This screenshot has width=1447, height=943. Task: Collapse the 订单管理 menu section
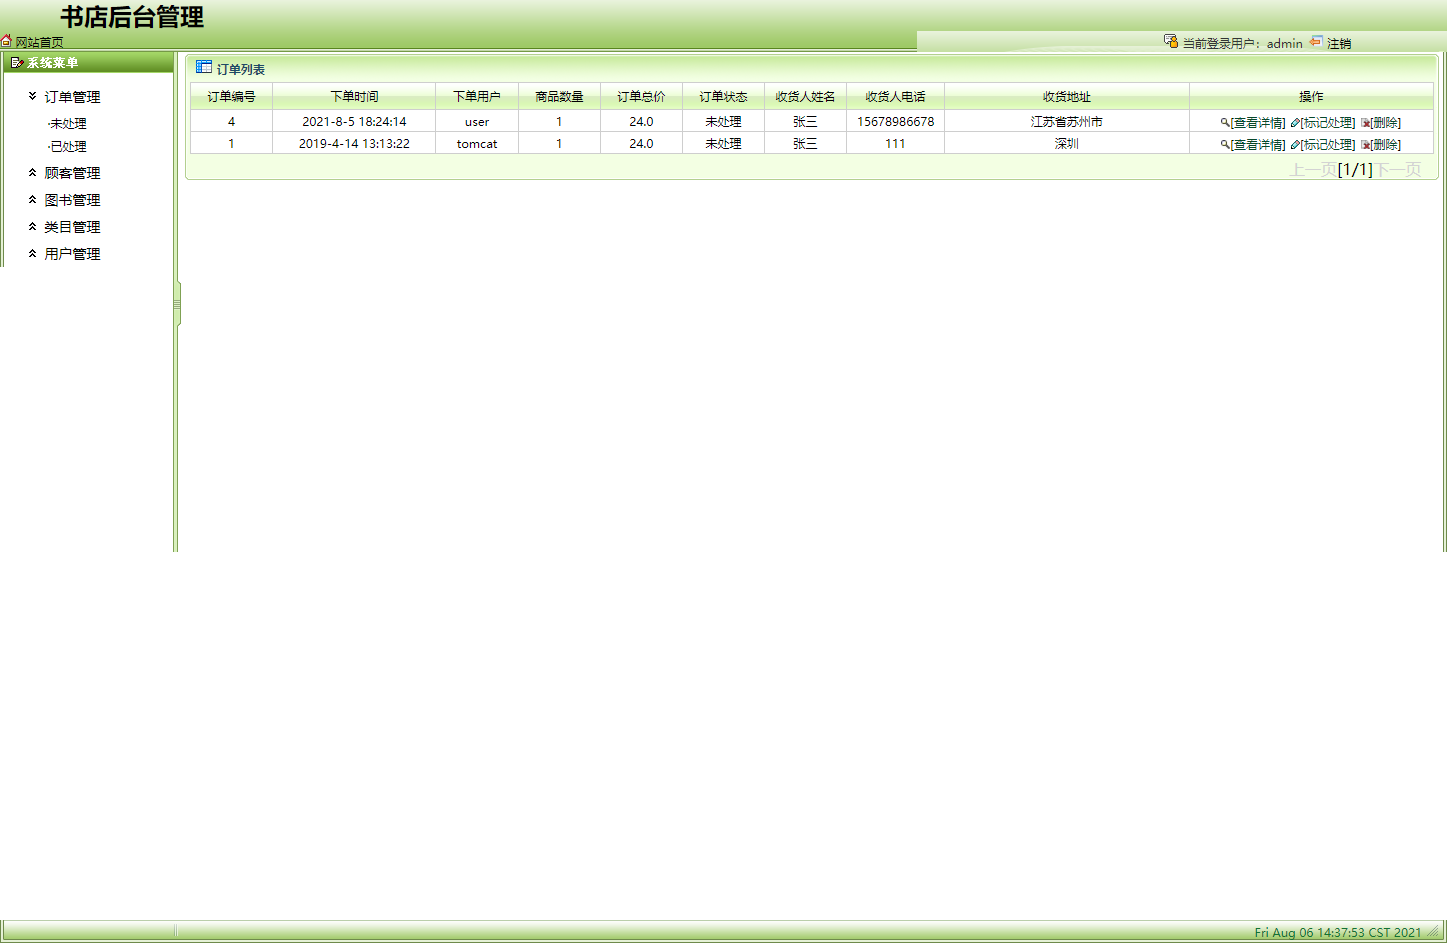[x=65, y=97]
